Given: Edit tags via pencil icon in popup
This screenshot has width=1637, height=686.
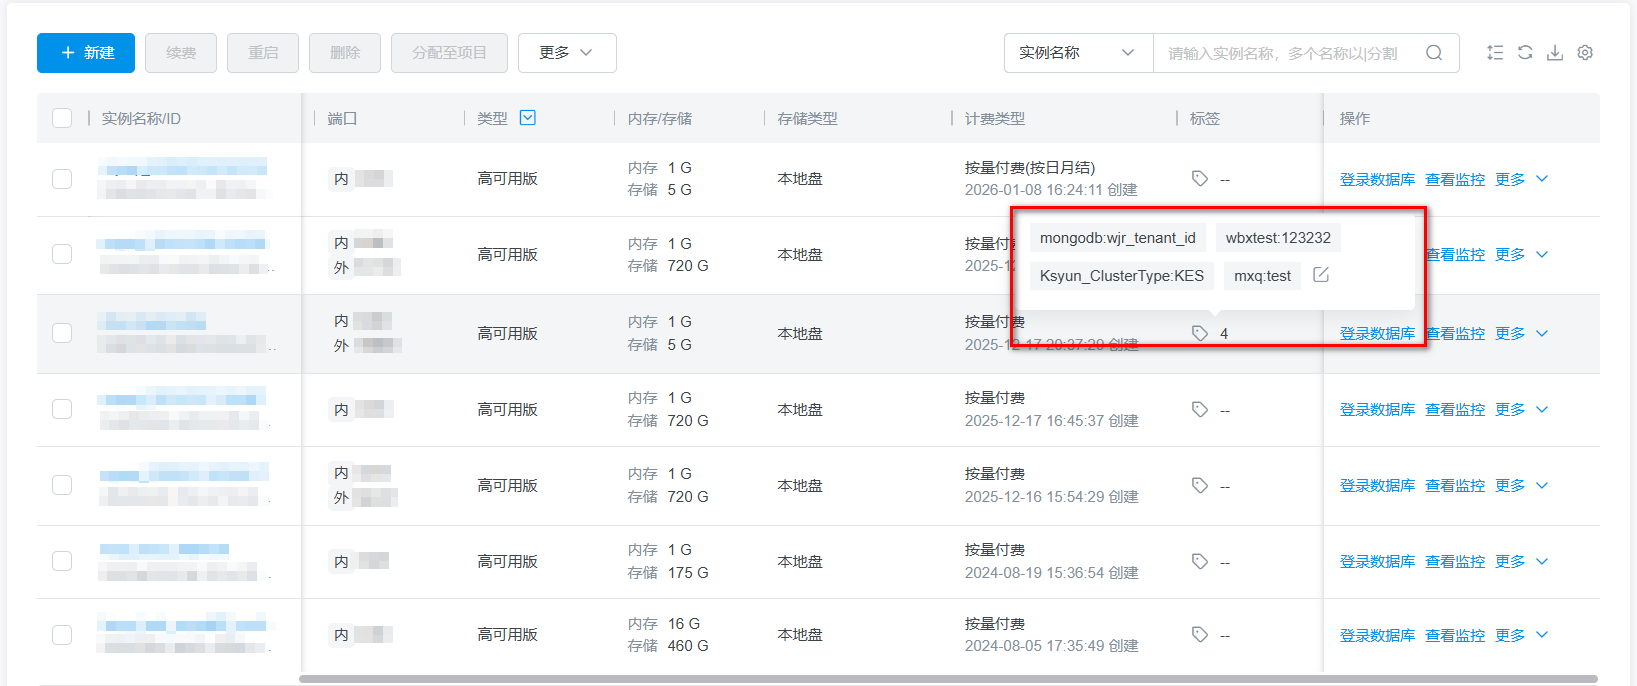Looking at the screenshot, I should [x=1321, y=275].
